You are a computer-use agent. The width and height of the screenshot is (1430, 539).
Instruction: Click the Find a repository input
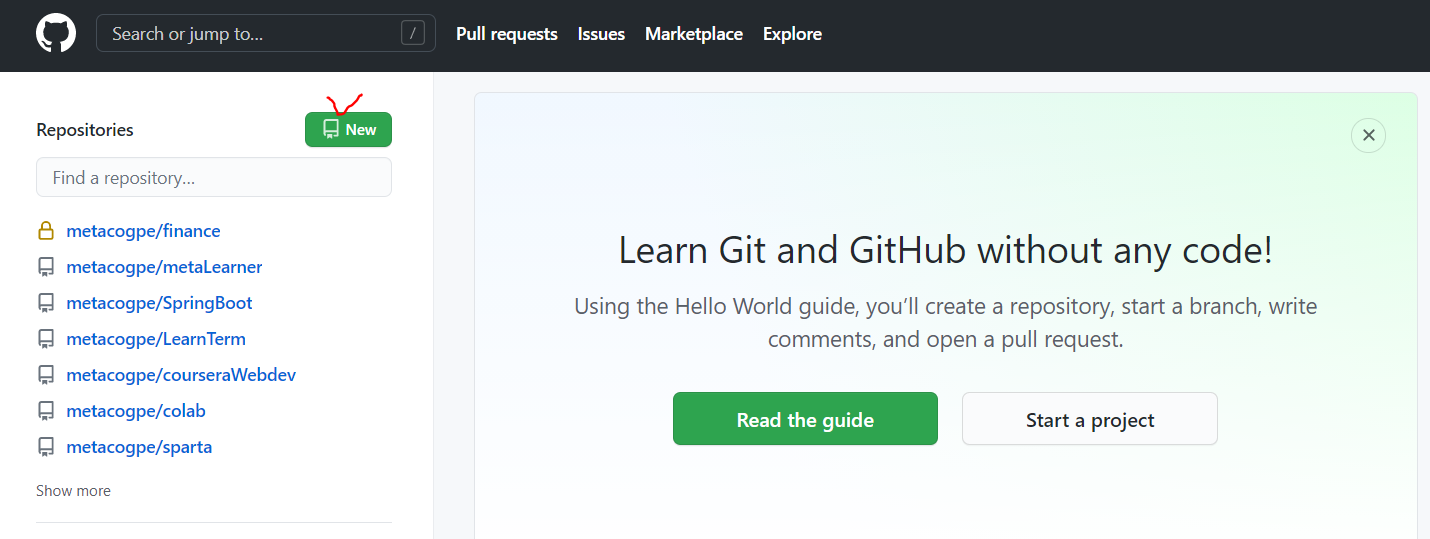(214, 178)
